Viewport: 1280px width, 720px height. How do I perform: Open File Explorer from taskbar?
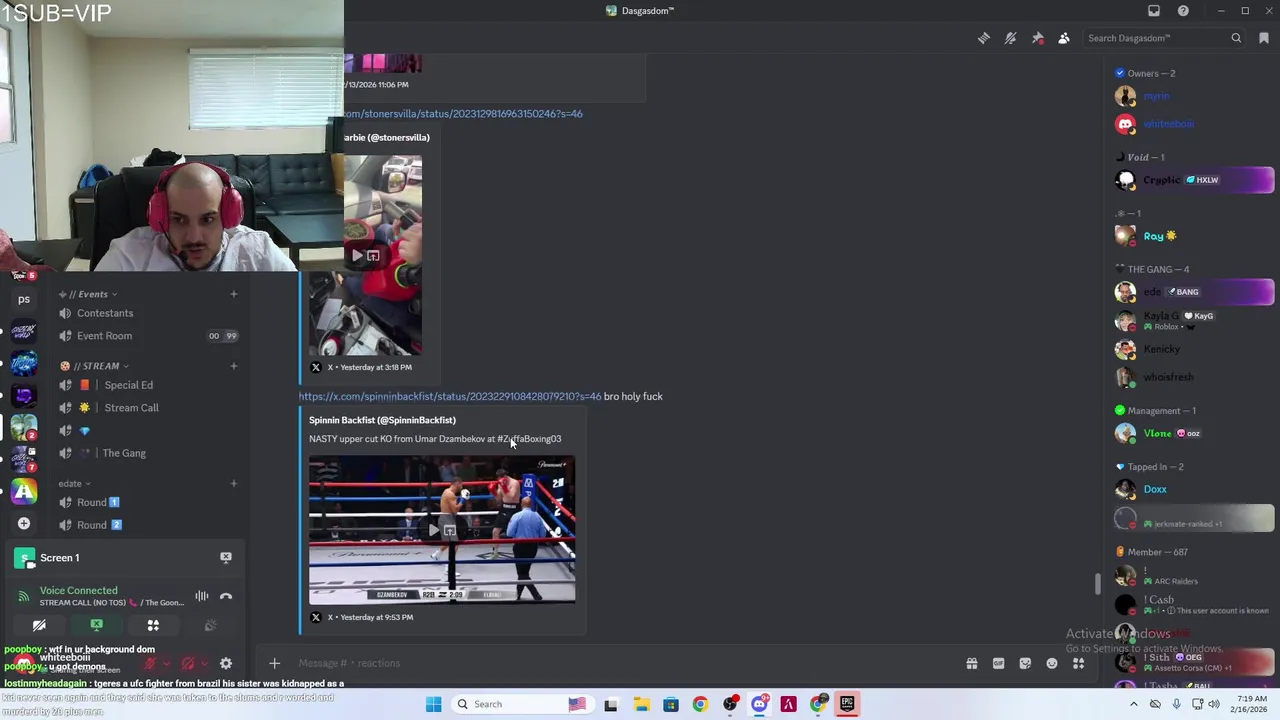coord(641,704)
